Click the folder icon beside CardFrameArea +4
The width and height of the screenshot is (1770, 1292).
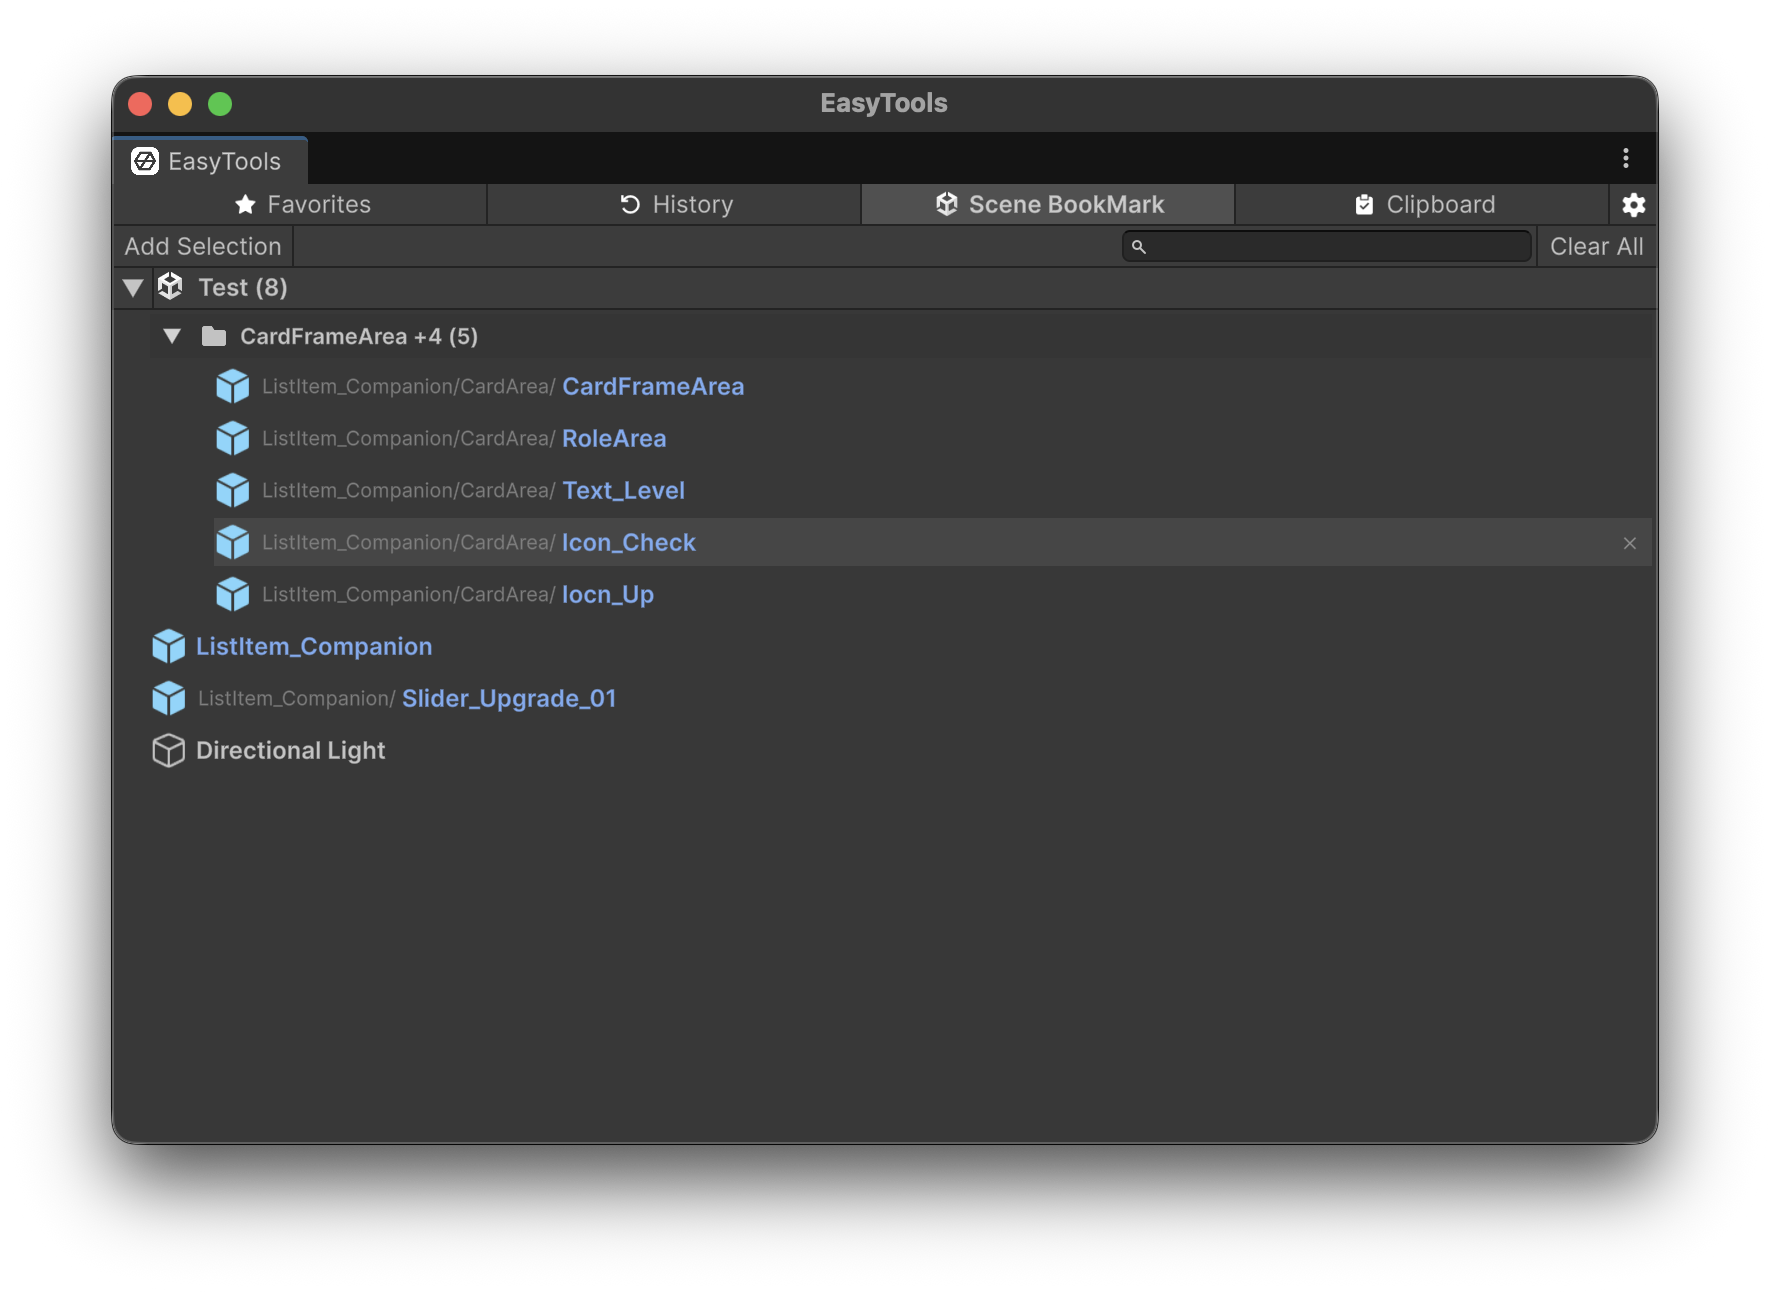coord(213,336)
